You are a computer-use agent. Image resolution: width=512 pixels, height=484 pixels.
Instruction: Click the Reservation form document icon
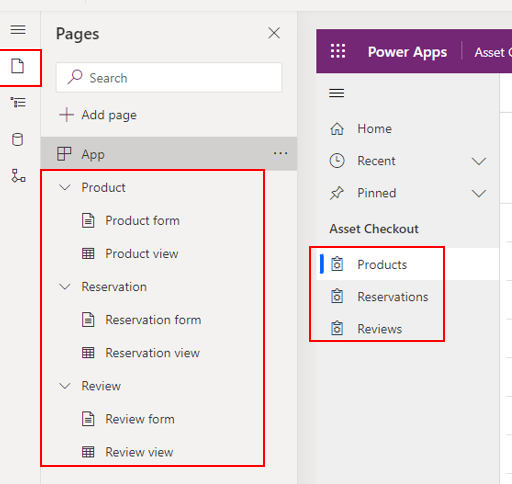[x=88, y=320]
